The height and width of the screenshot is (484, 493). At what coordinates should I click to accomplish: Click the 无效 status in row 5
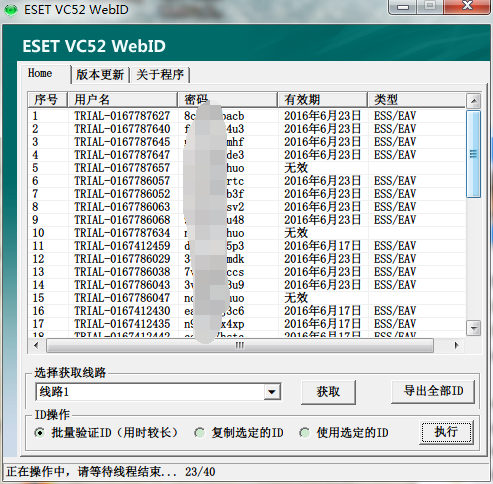pyautogui.click(x=296, y=168)
